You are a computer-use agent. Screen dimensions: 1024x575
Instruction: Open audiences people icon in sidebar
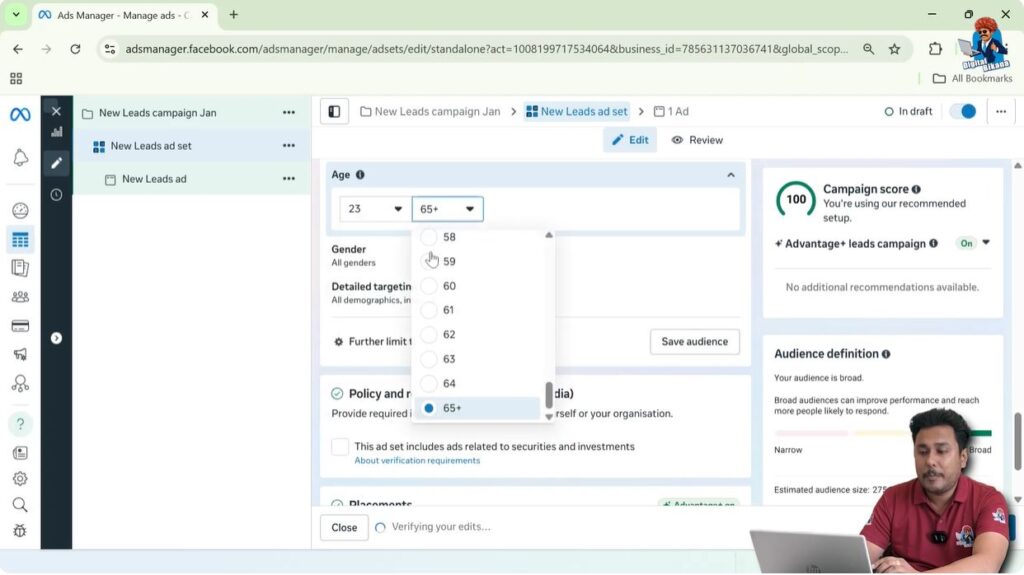(20, 297)
